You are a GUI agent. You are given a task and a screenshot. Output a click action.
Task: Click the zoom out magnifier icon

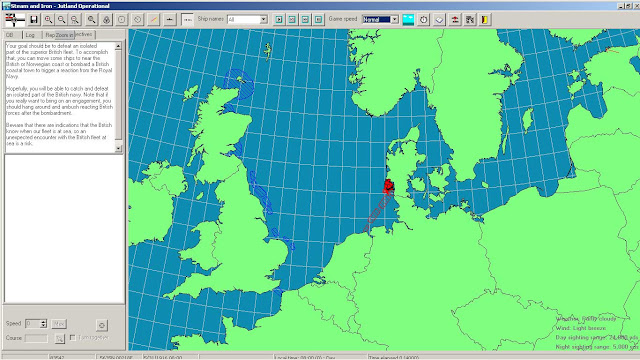click(x=62, y=19)
